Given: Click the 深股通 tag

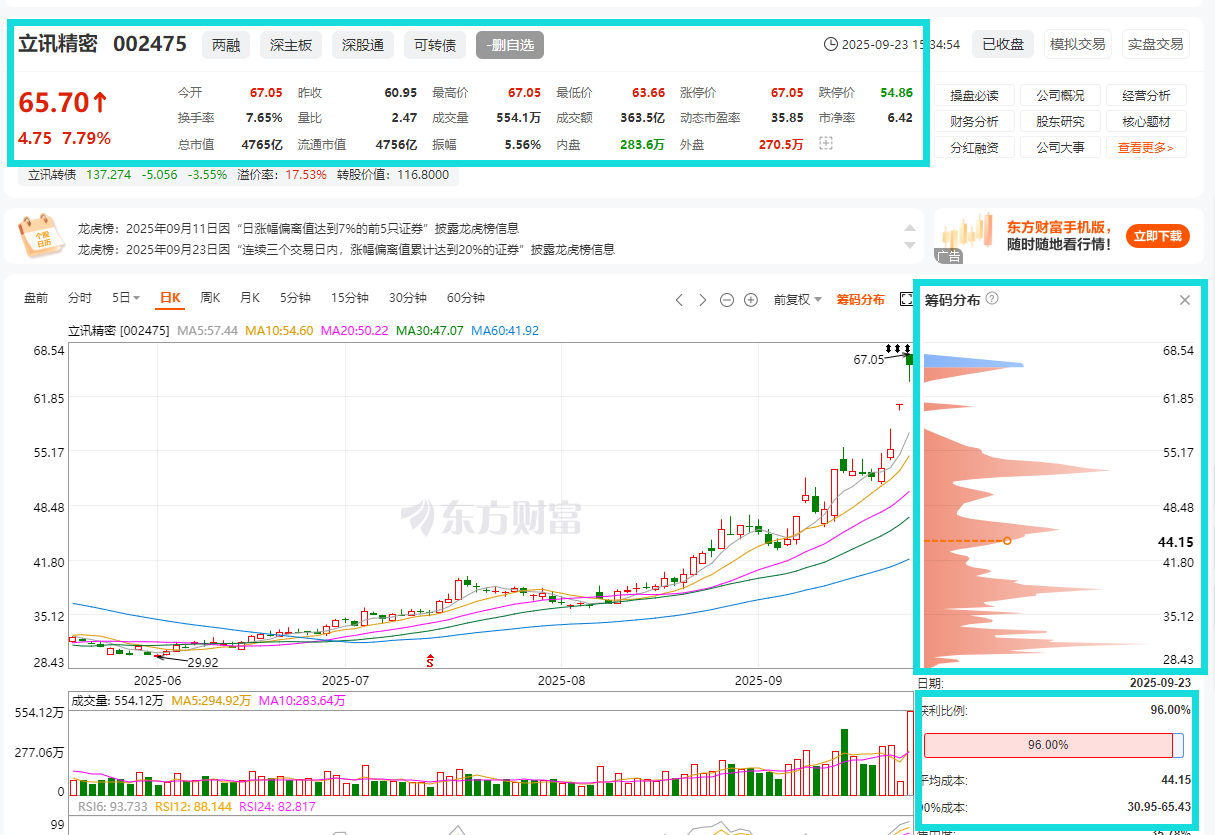Looking at the screenshot, I should [363, 44].
